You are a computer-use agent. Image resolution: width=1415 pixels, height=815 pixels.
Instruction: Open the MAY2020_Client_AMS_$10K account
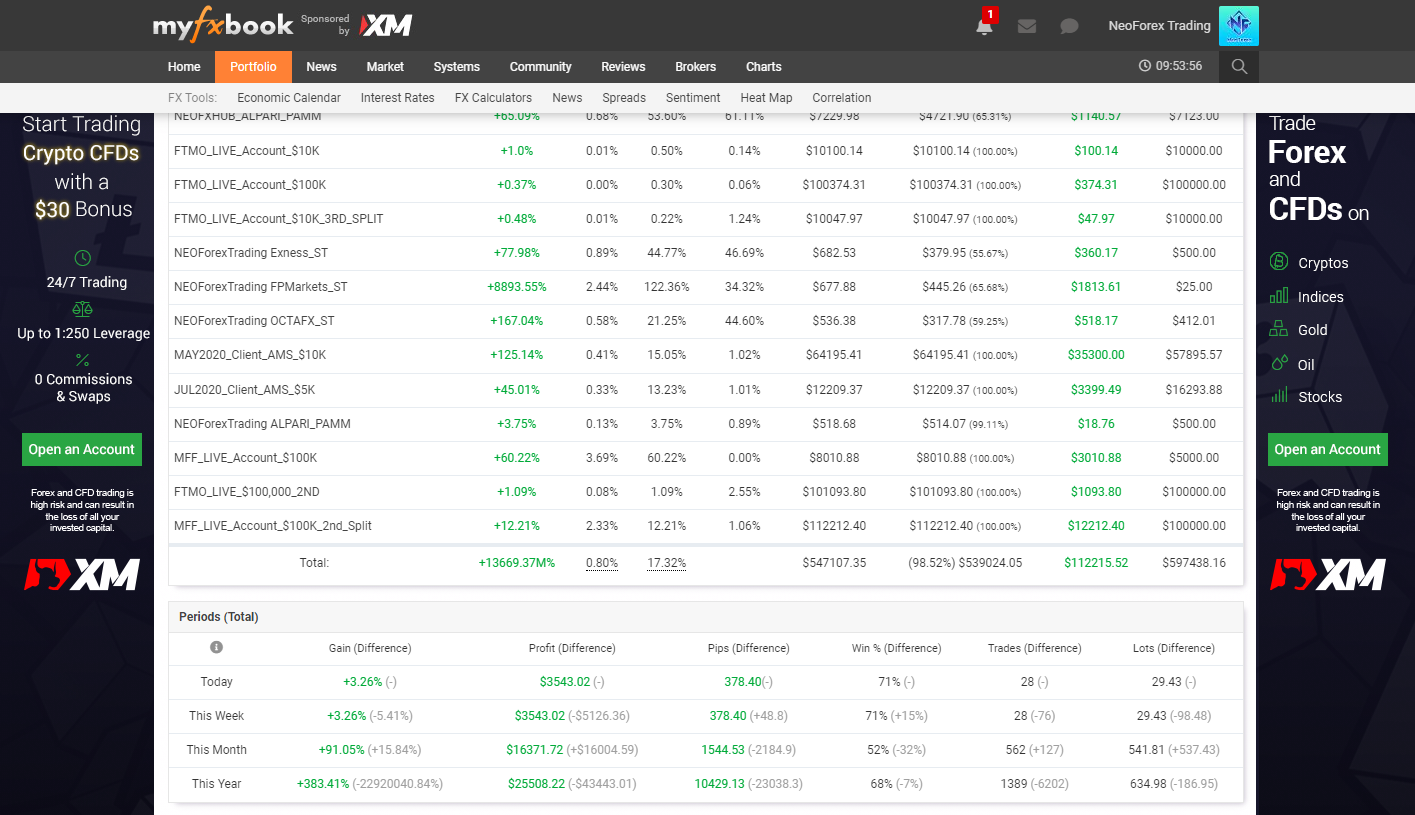pos(250,355)
